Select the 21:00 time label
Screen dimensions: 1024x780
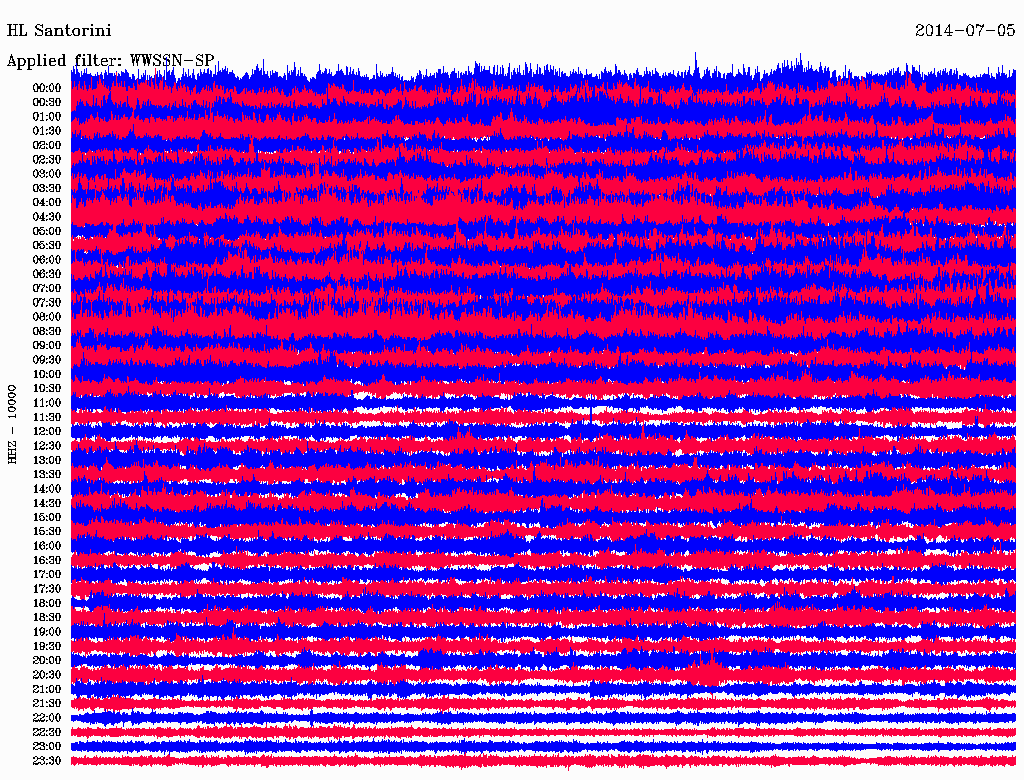click(x=47, y=689)
